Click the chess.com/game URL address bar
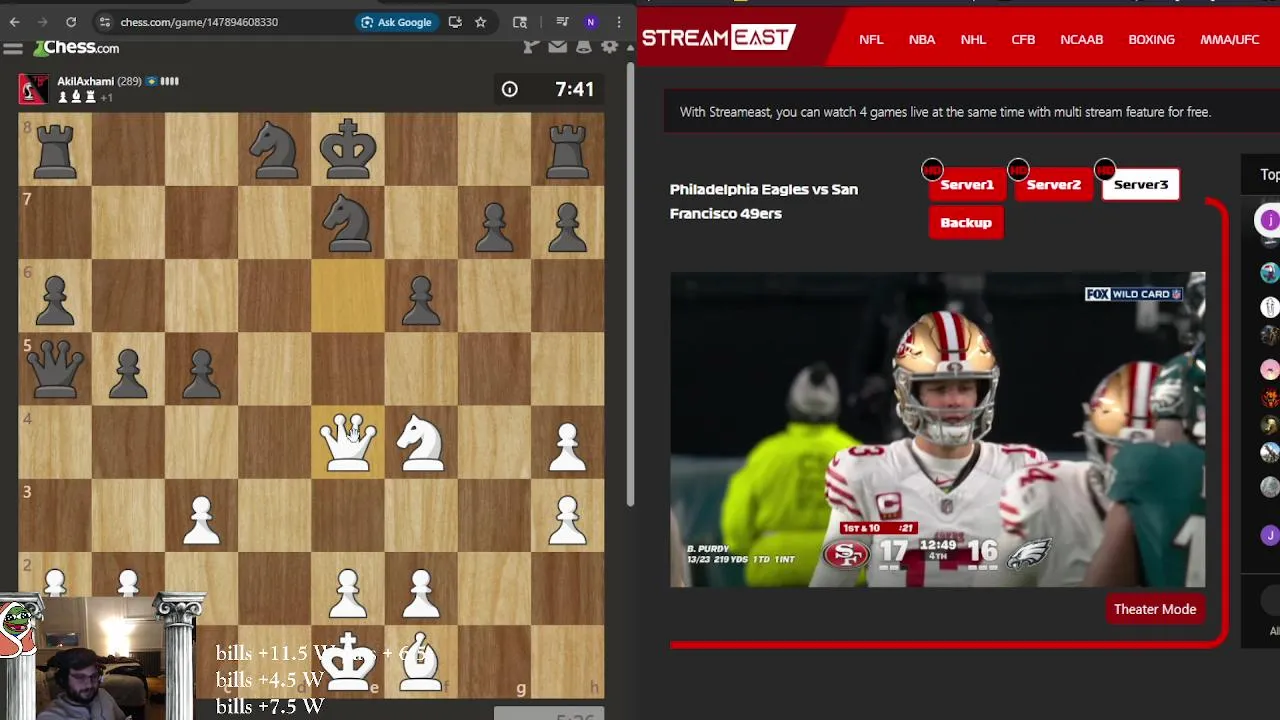 [199, 22]
